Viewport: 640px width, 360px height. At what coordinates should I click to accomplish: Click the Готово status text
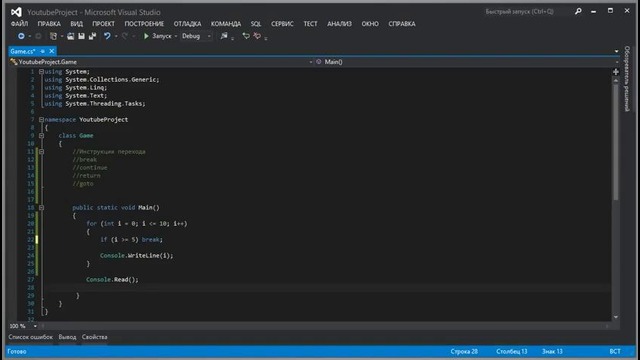pyautogui.click(x=17, y=351)
